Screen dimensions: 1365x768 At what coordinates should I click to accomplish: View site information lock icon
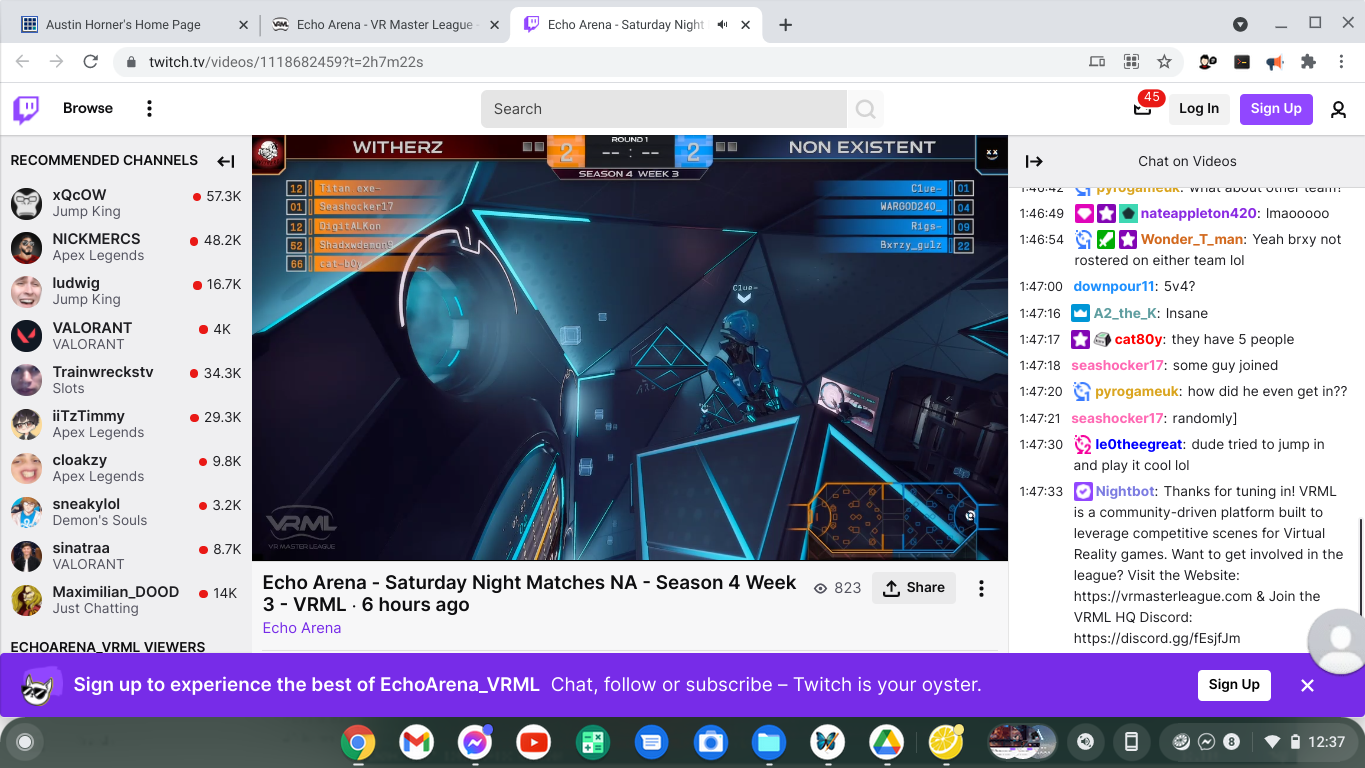[x=131, y=62]
